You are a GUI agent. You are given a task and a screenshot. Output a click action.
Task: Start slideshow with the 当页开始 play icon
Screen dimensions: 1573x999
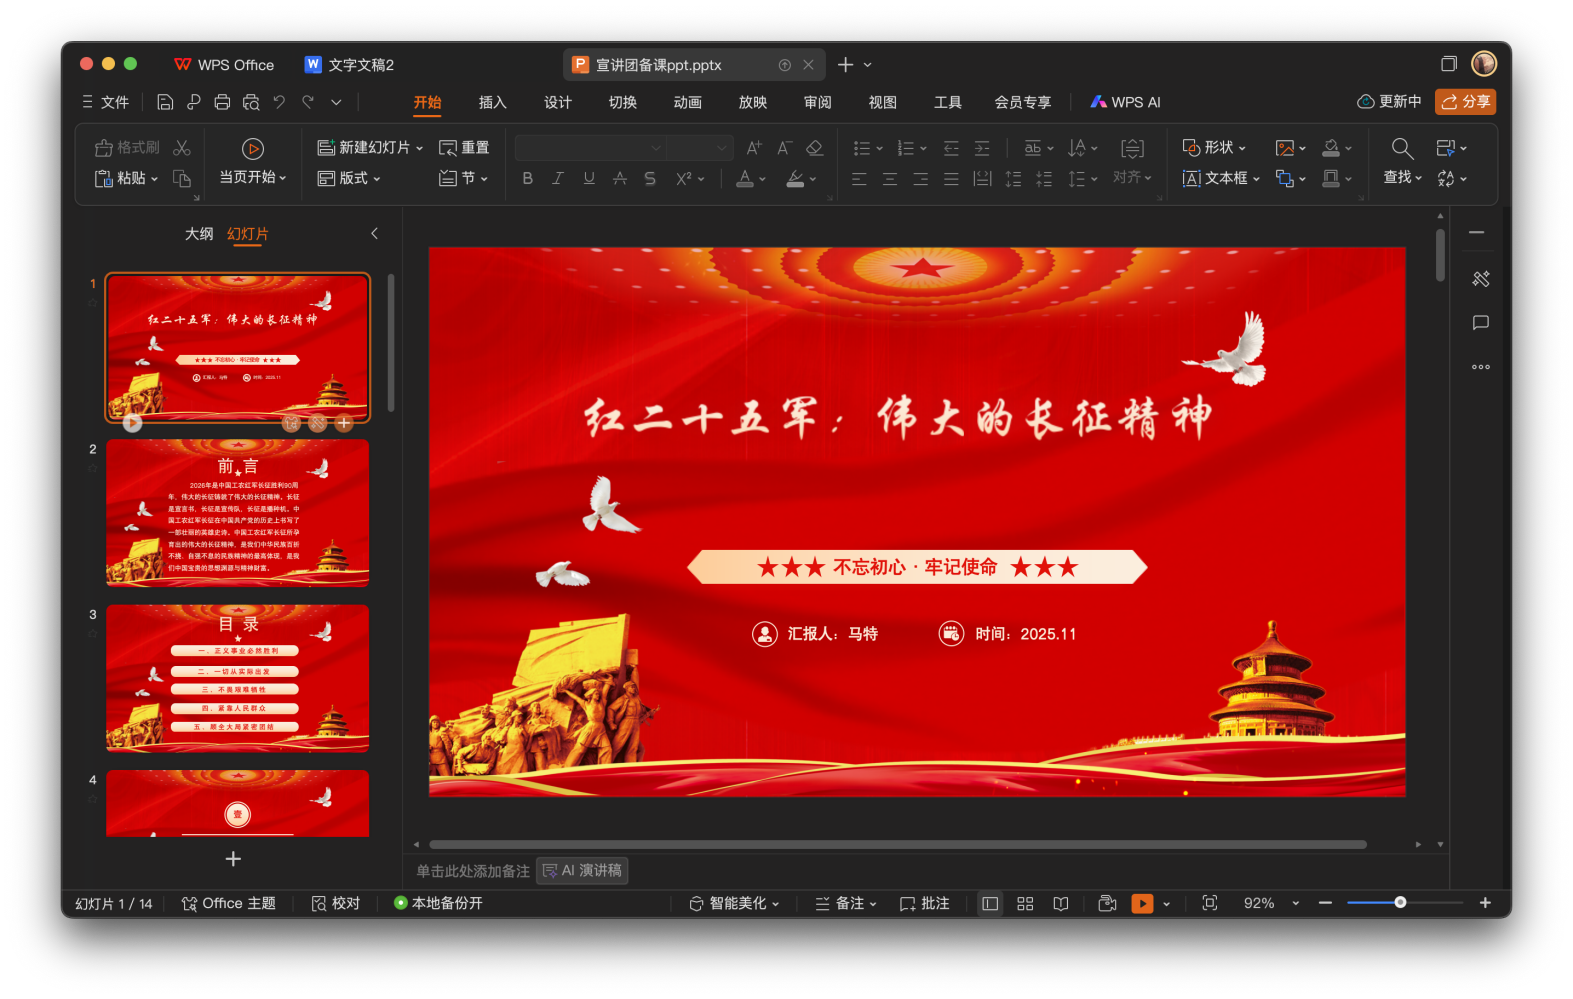pos(253,149)
